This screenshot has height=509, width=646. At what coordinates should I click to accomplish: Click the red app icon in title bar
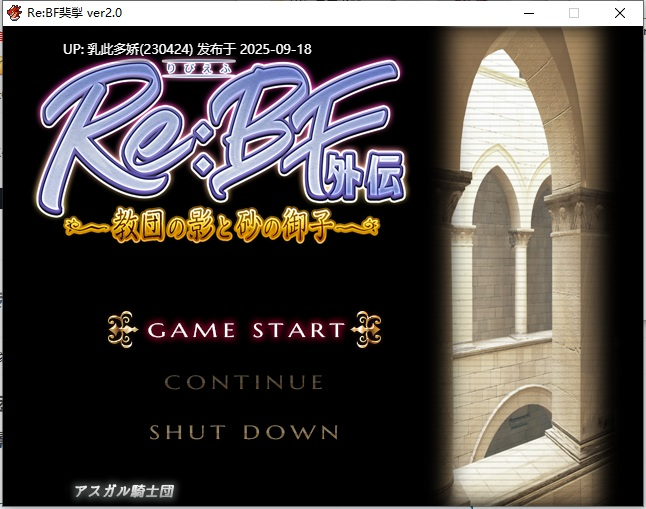point(14,13)
